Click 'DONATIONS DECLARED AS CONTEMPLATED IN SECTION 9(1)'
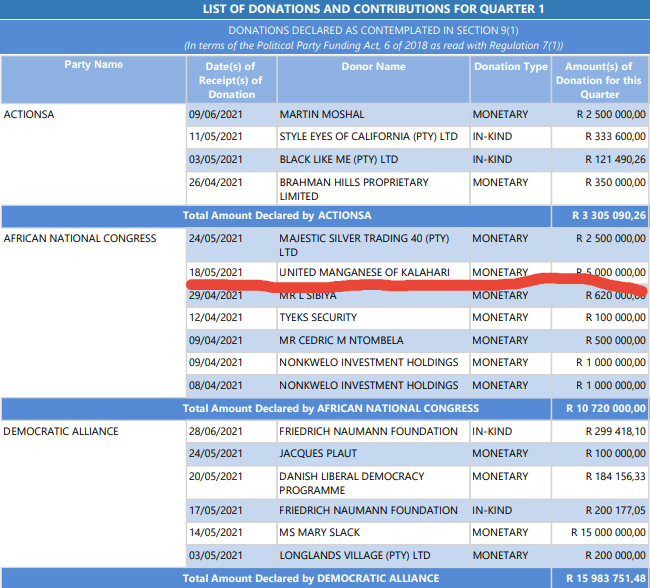Screen dimensions: 650x588 click(x=373, y=30)
